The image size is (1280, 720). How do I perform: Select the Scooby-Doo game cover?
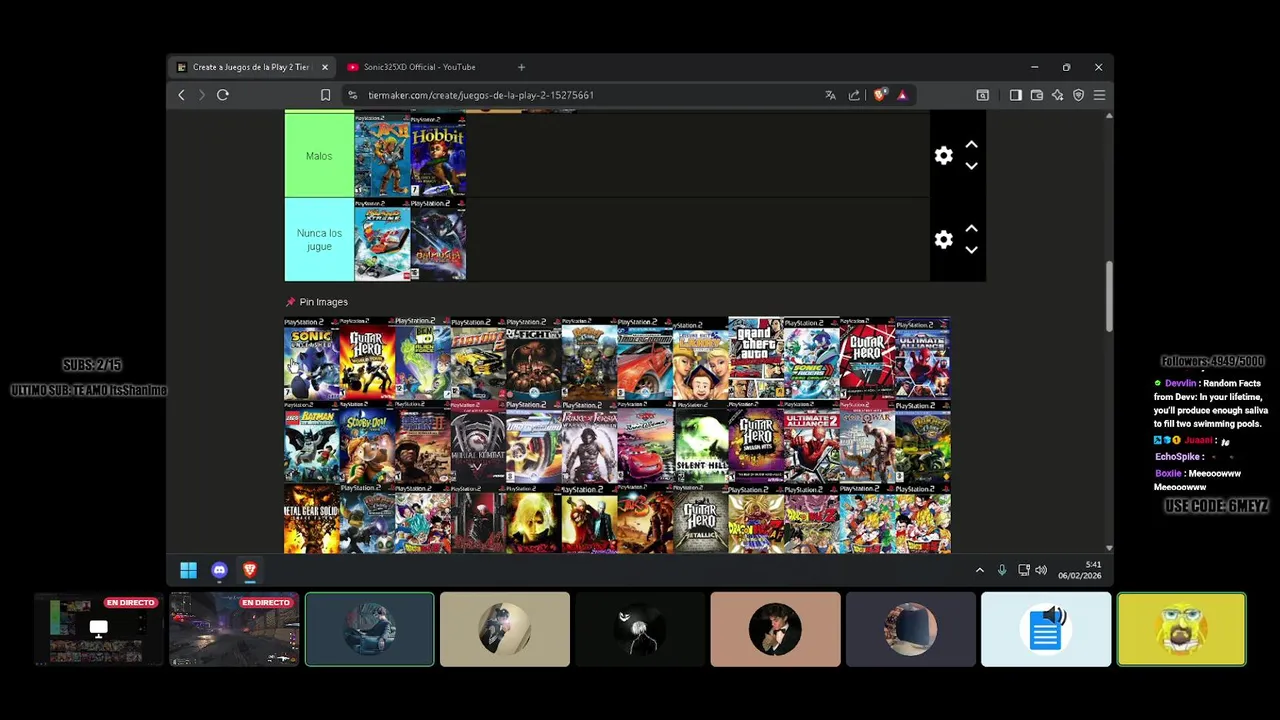367,442
